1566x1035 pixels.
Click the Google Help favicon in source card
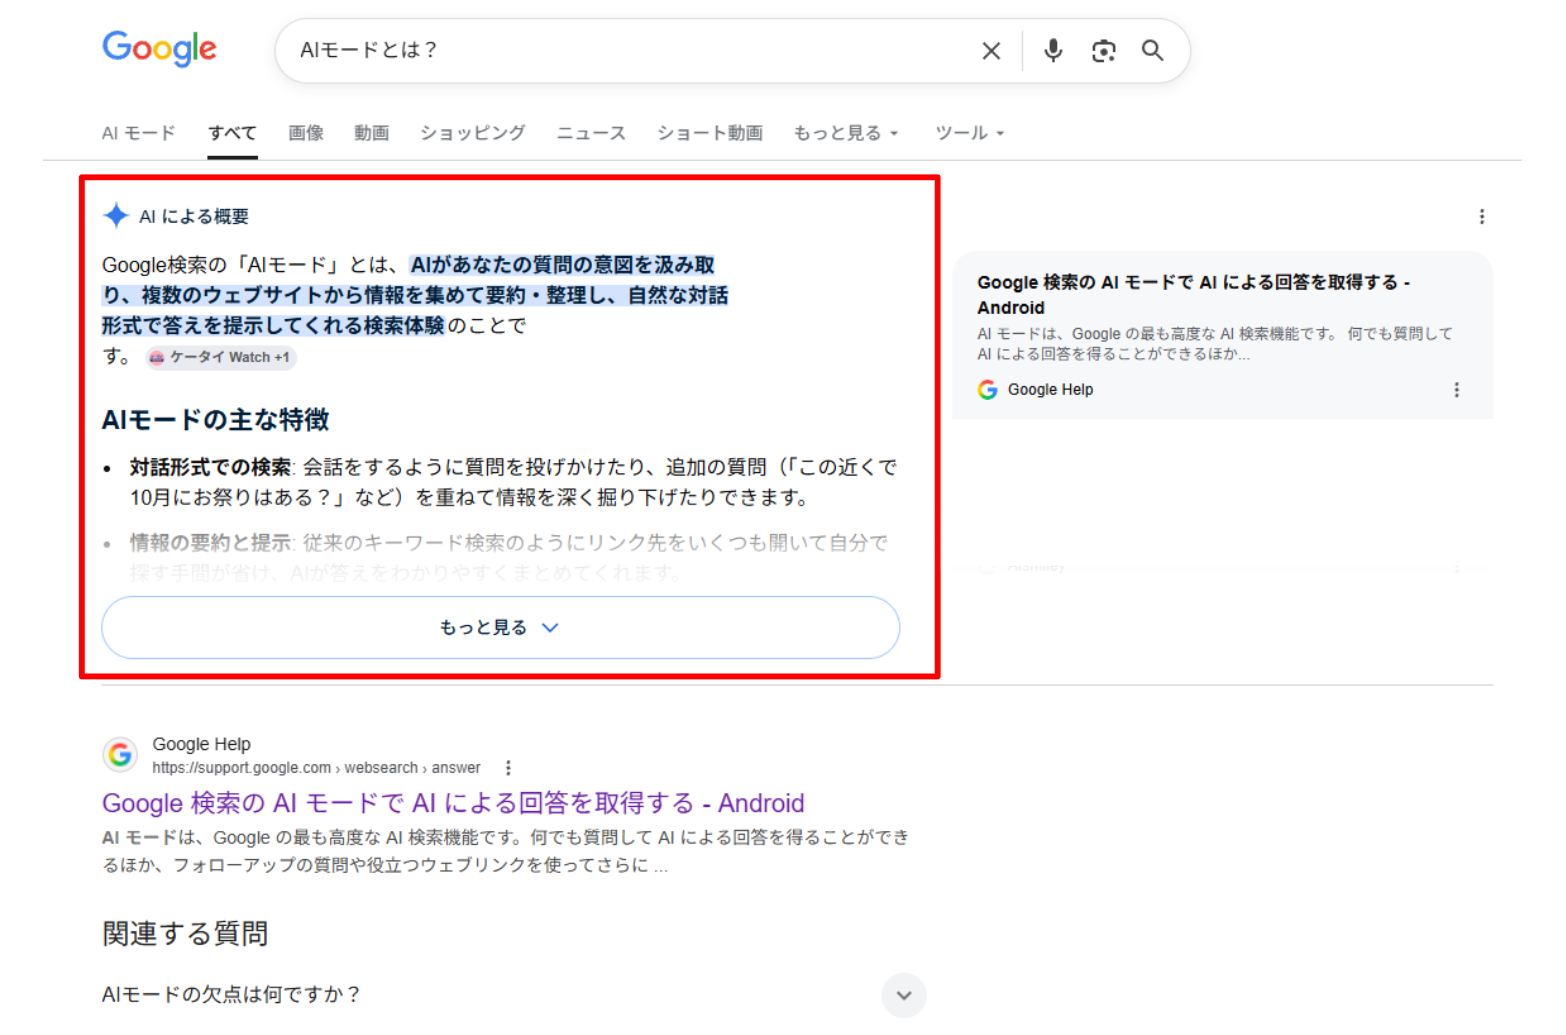point(987,390)
